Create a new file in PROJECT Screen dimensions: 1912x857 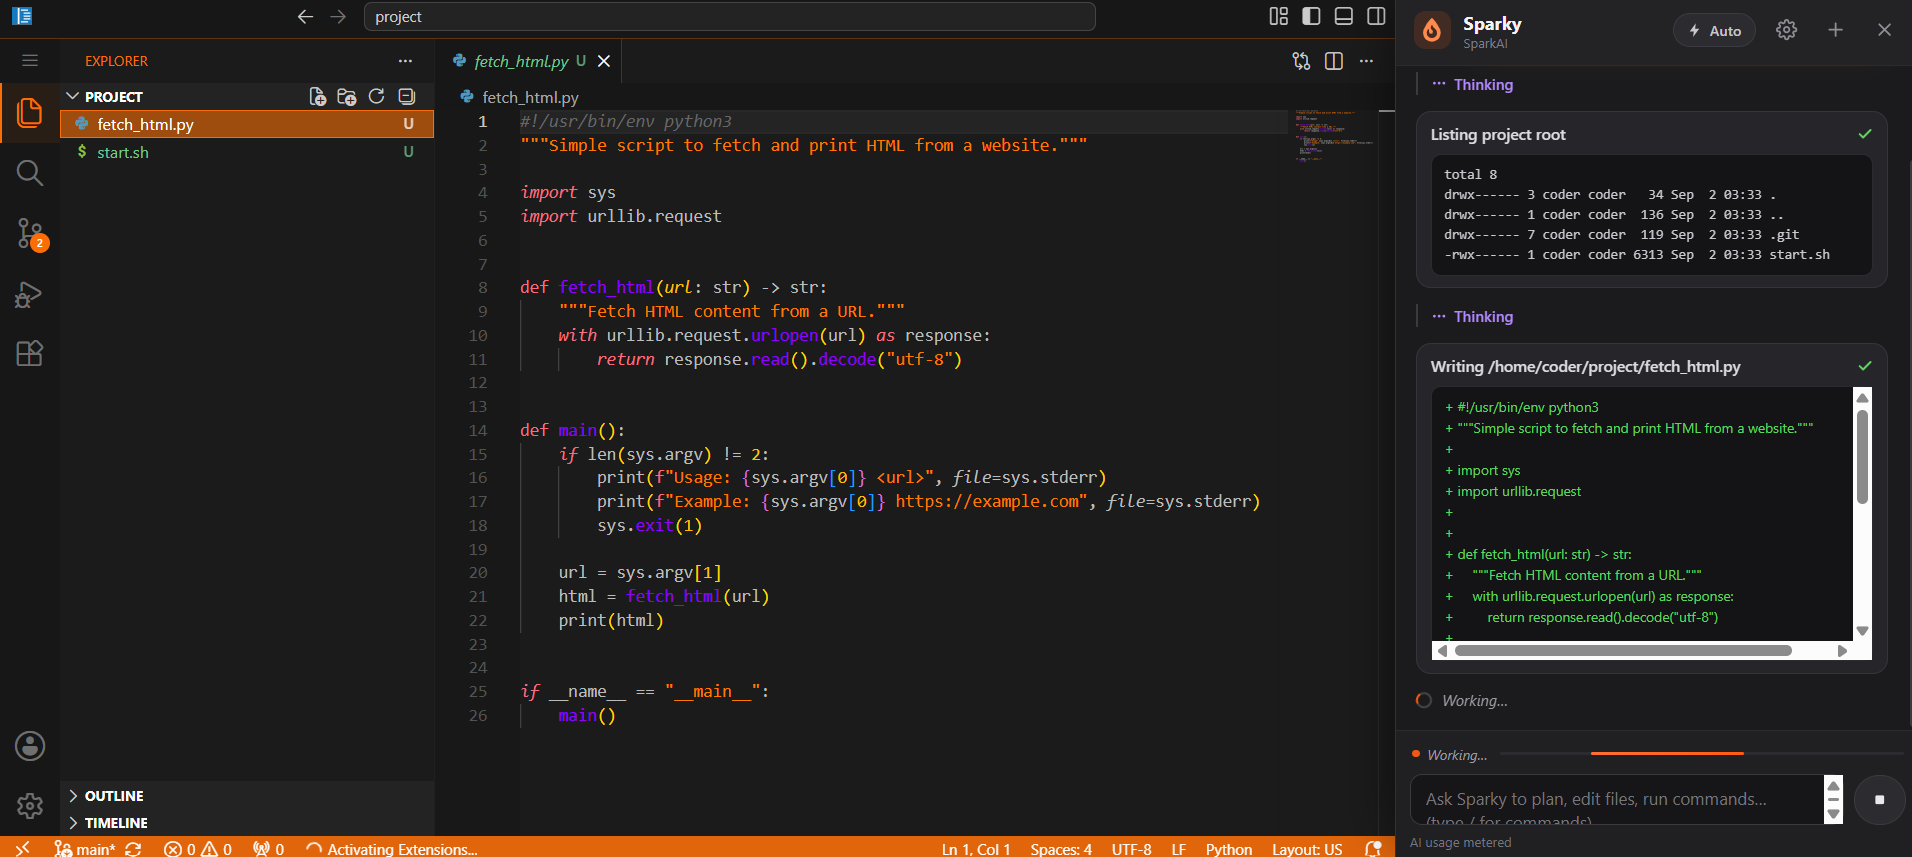tap(317, 96)
